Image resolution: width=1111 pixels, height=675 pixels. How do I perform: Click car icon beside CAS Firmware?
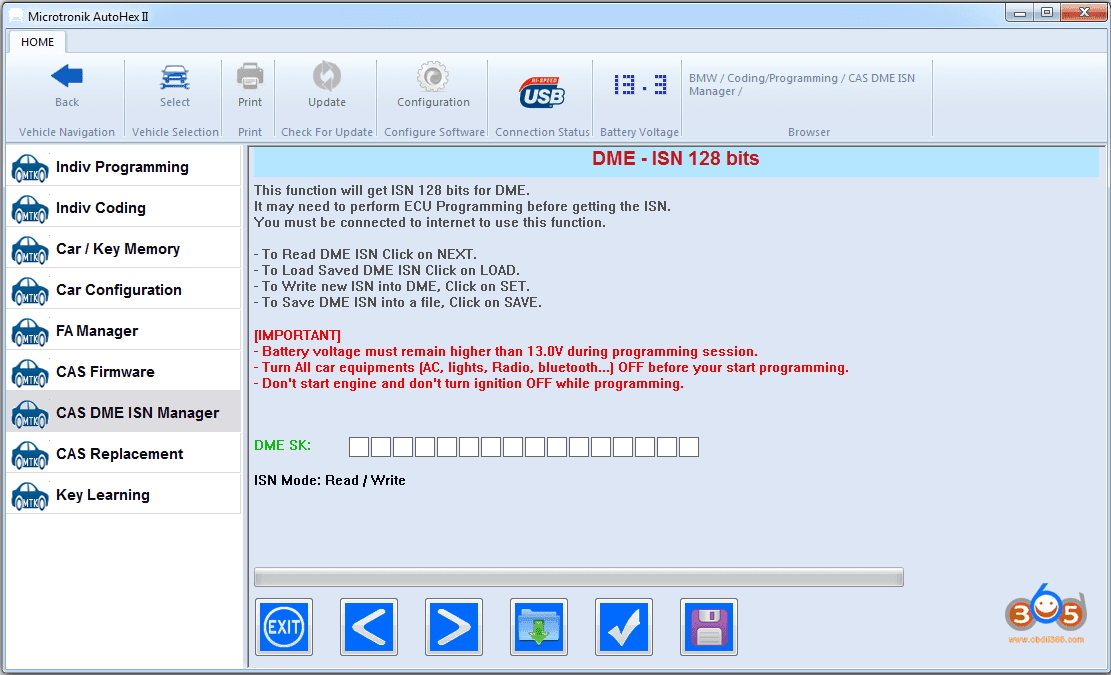point(30,373)
